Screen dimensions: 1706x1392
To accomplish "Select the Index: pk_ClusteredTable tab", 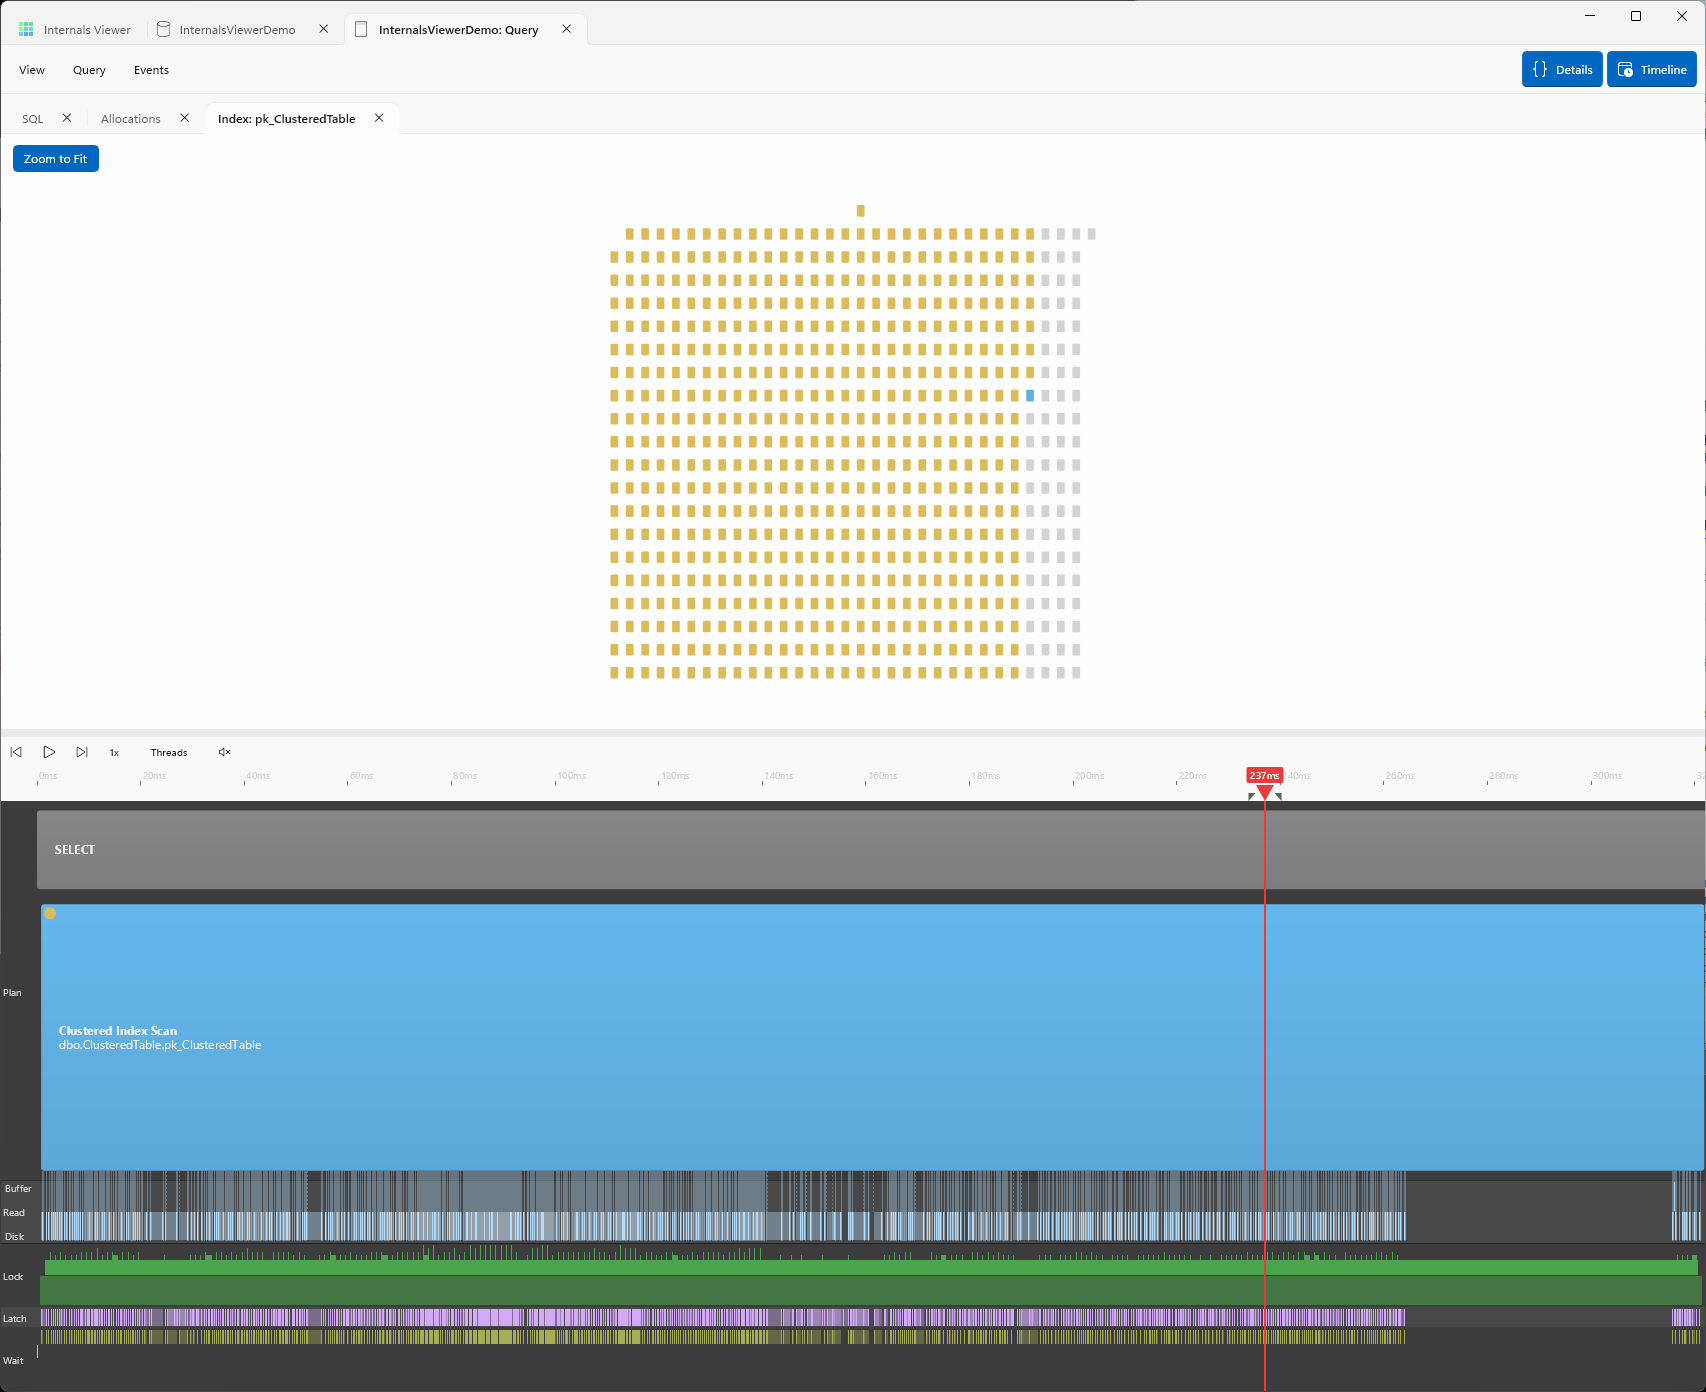I will pos(287,119).
